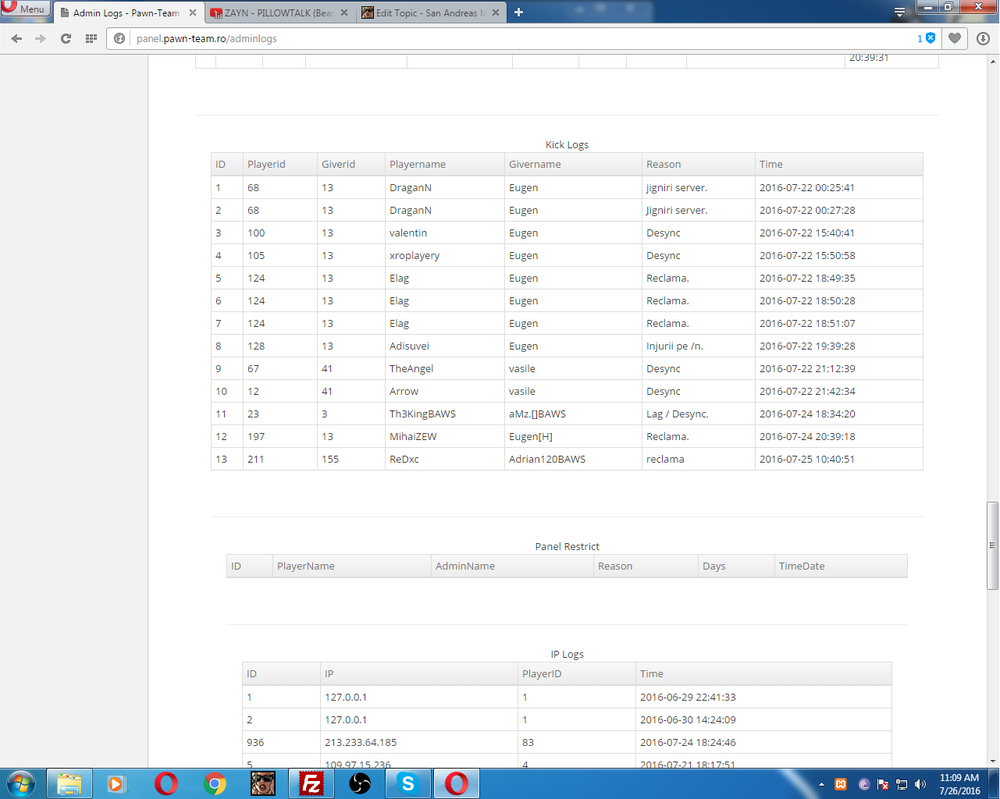The image size is (1000, 799).
Task: Reload the page
Action: pos(65,39)
